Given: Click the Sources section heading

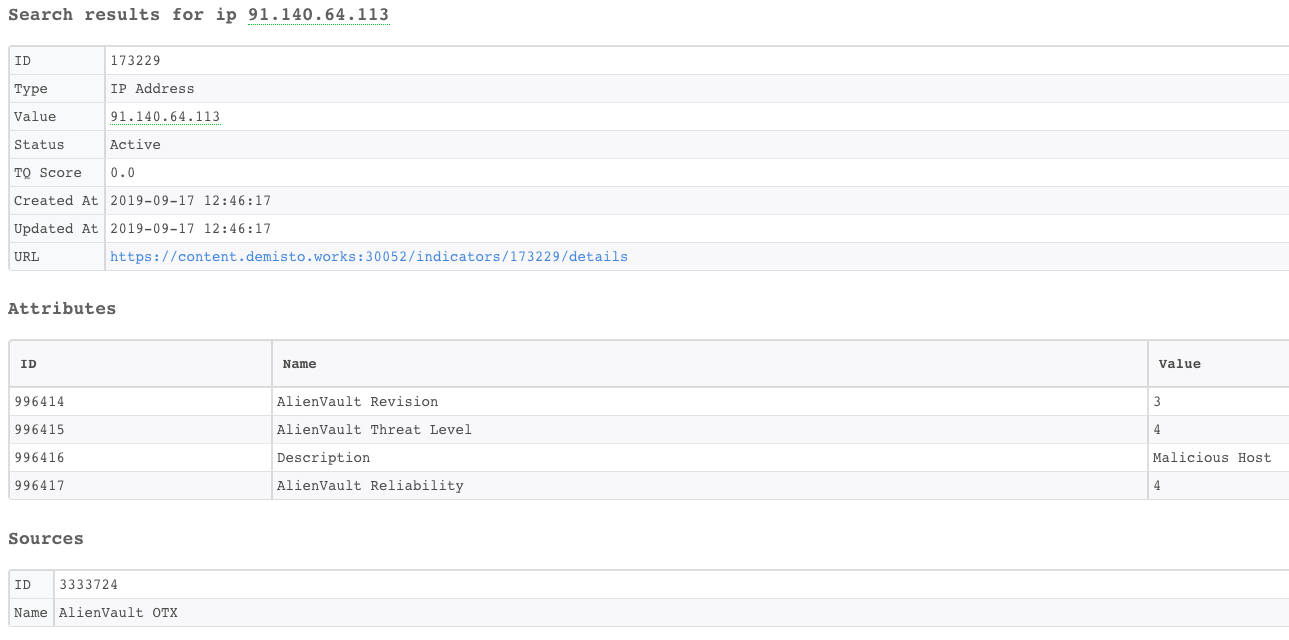Looking at the screenshot, I should 46,539.
